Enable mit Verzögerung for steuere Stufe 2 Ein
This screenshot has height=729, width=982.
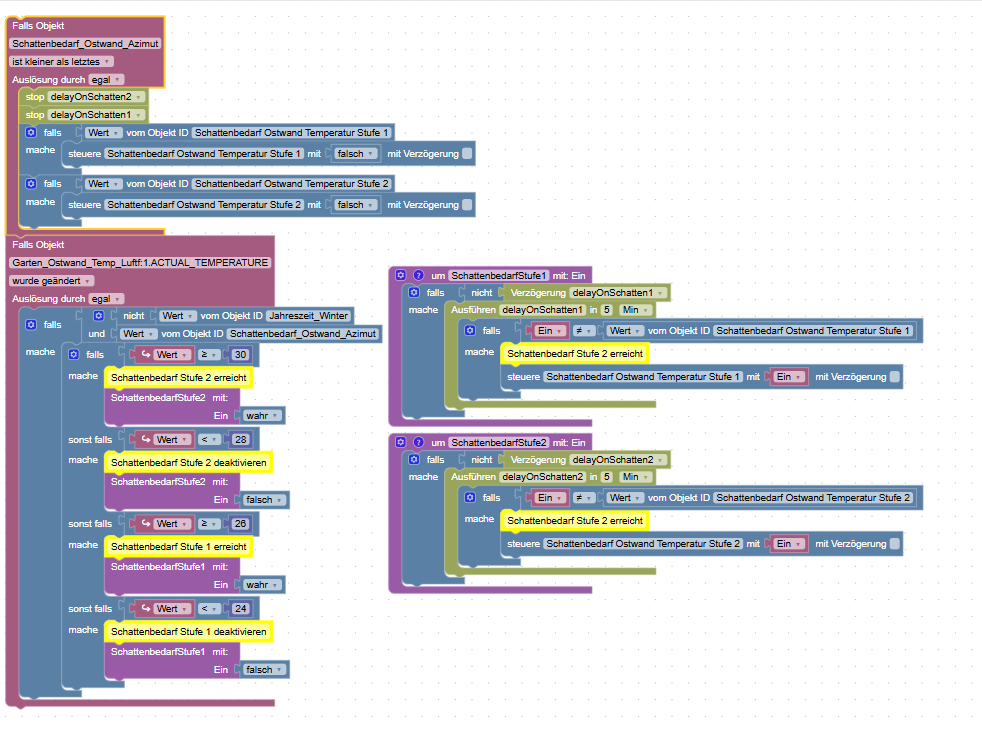[x=895, y=544]
